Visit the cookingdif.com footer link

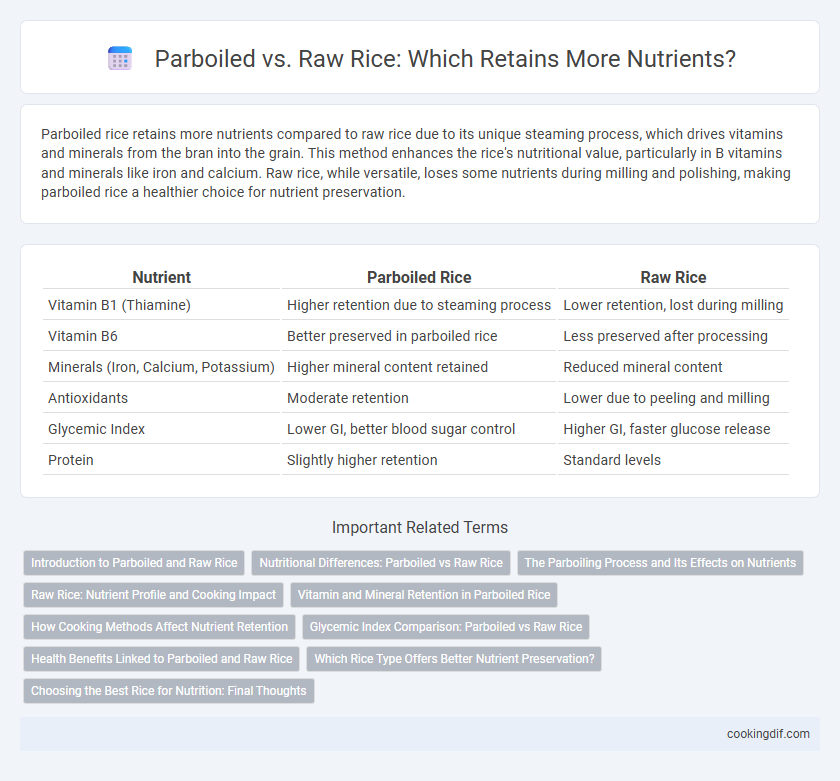[768, 734]
